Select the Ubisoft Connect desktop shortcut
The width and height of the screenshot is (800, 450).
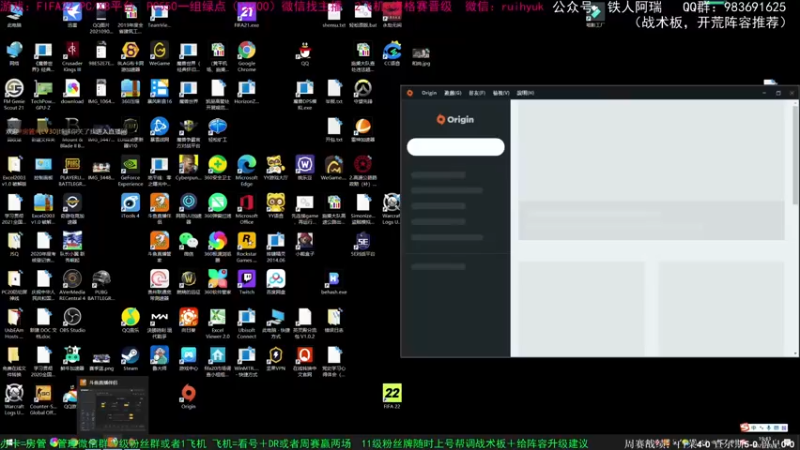point(246,323)
